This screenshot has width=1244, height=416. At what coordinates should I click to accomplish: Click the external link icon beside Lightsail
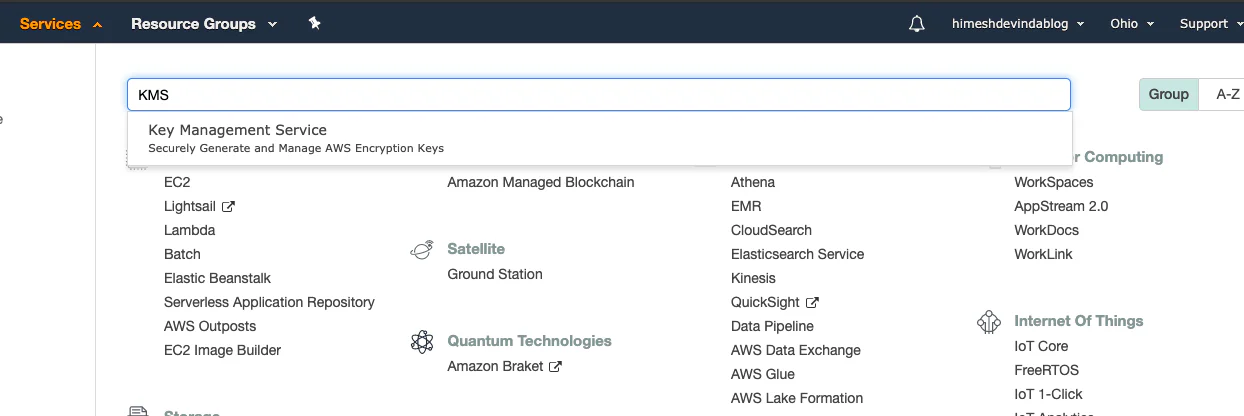[x=228, y=207]
